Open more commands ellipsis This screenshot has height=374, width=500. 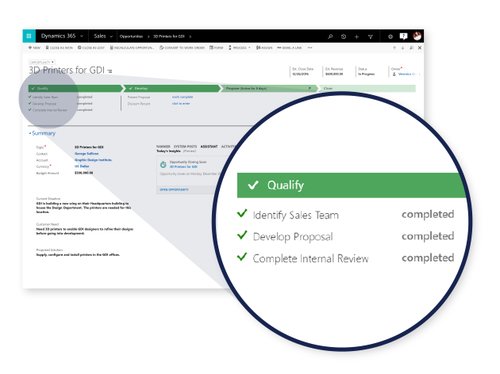pyautogui.click(x=310, y=48)
